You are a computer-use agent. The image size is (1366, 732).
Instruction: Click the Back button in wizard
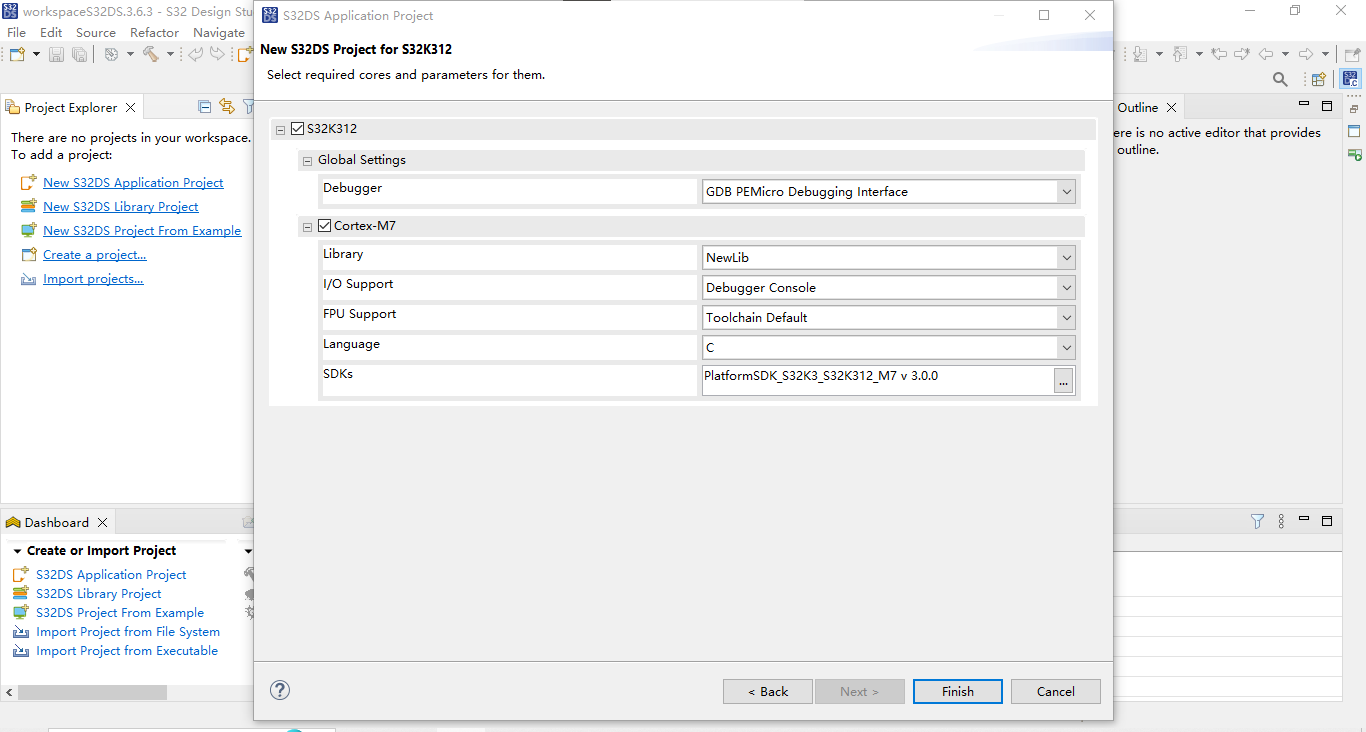pyautogui.click(x=768, y=691)
